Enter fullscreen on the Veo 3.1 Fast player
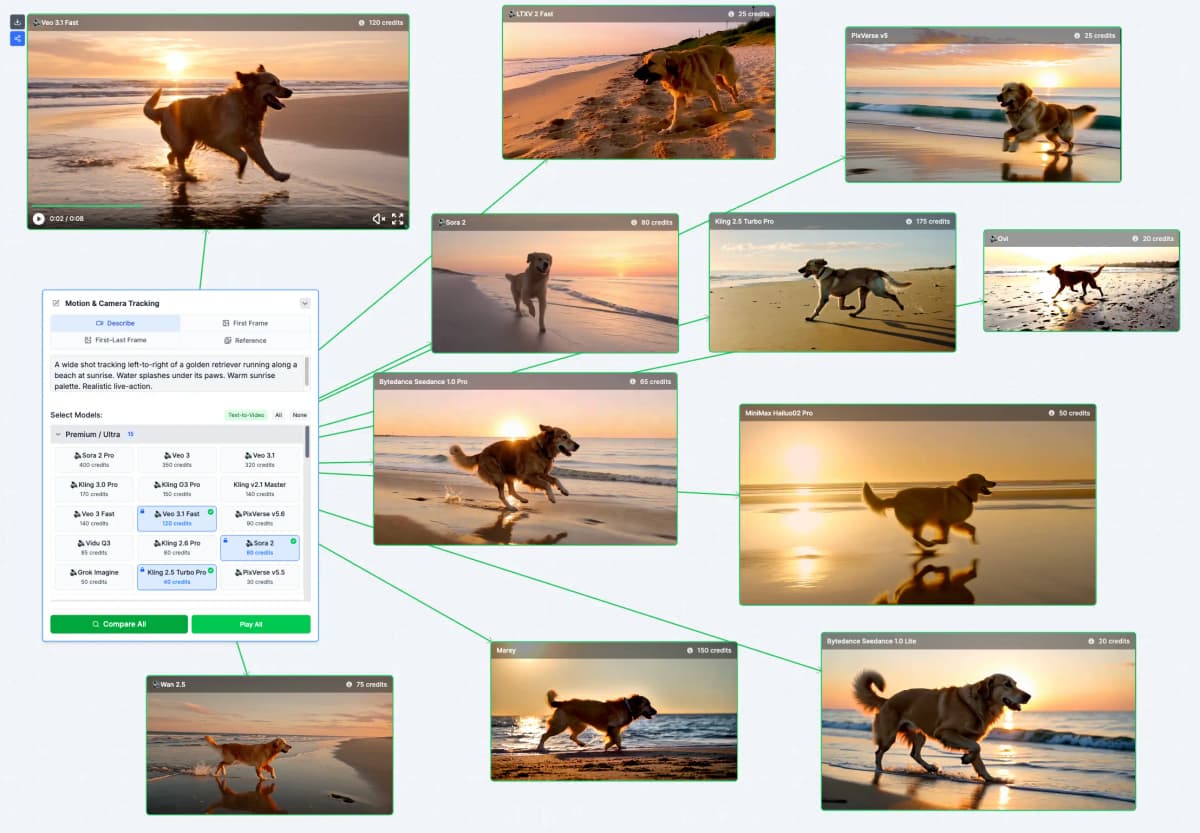 point(398,219)
